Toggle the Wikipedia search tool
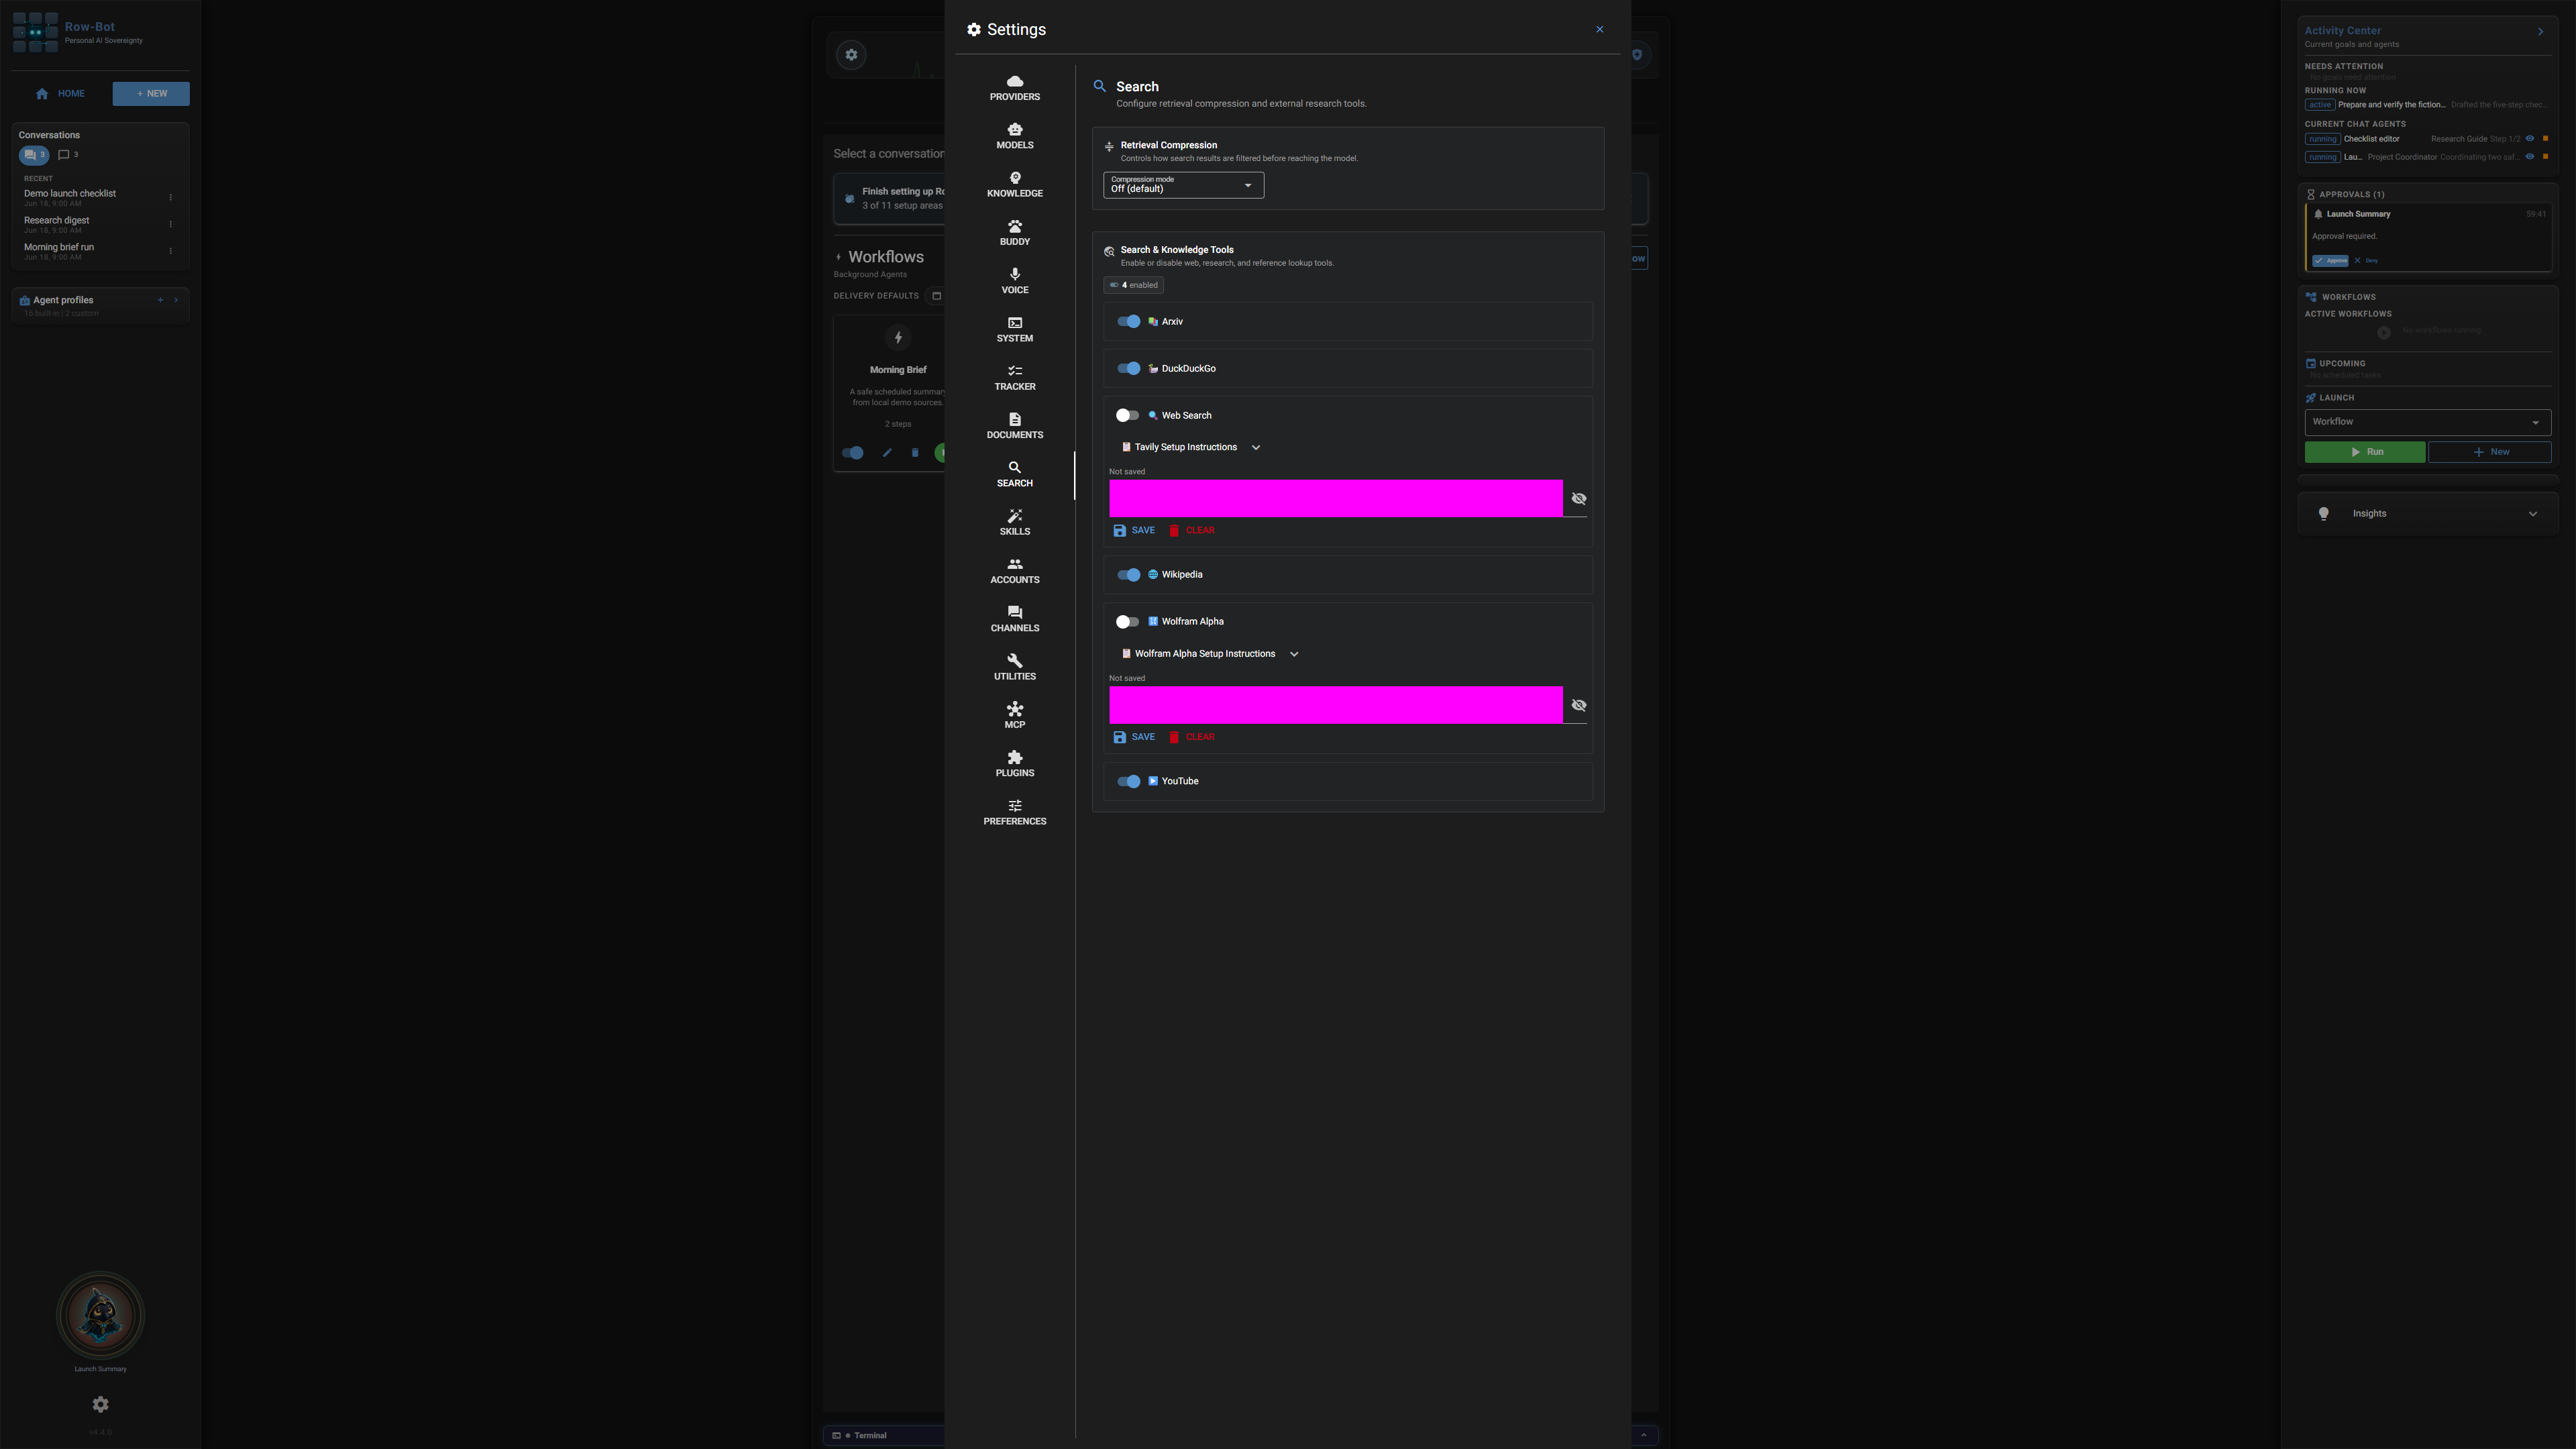Screen dimensions: 2576x1449 1128,575
